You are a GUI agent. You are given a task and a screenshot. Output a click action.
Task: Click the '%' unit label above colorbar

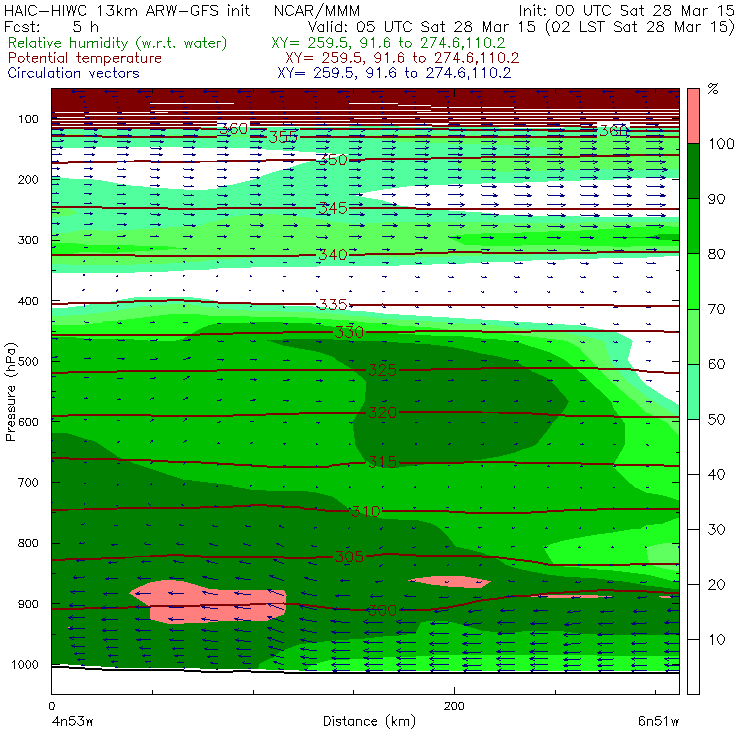coord(713,89)
